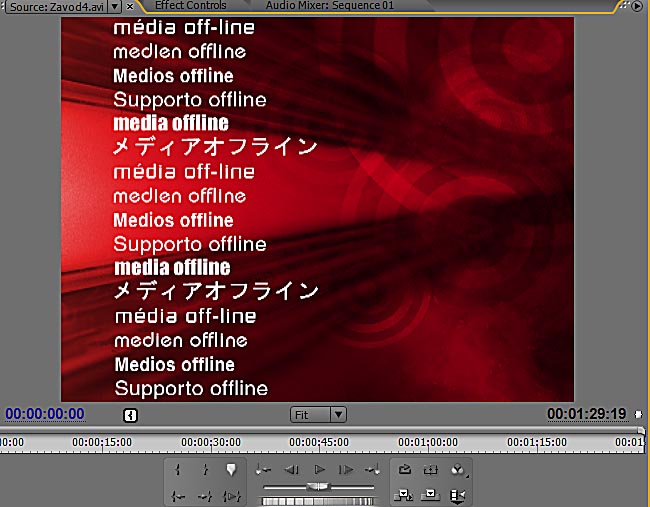650x507 pixels.
Task: Go to the In point
Action: pos(178,496)
